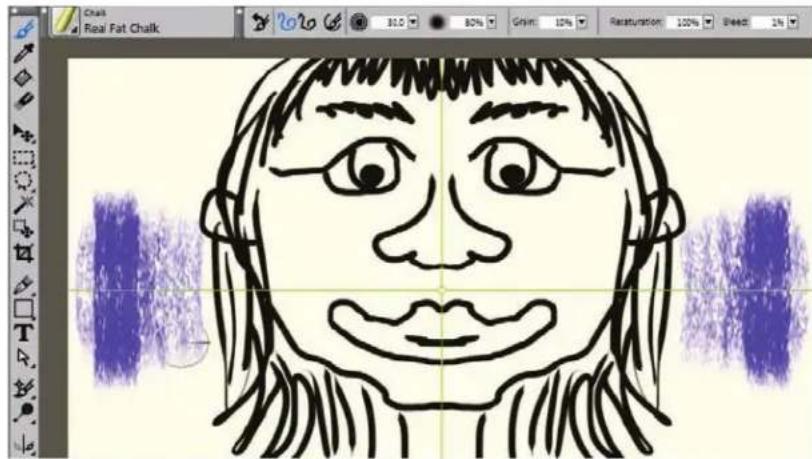
Task: Select the Selection Adjuster tool
Action: 24,228
